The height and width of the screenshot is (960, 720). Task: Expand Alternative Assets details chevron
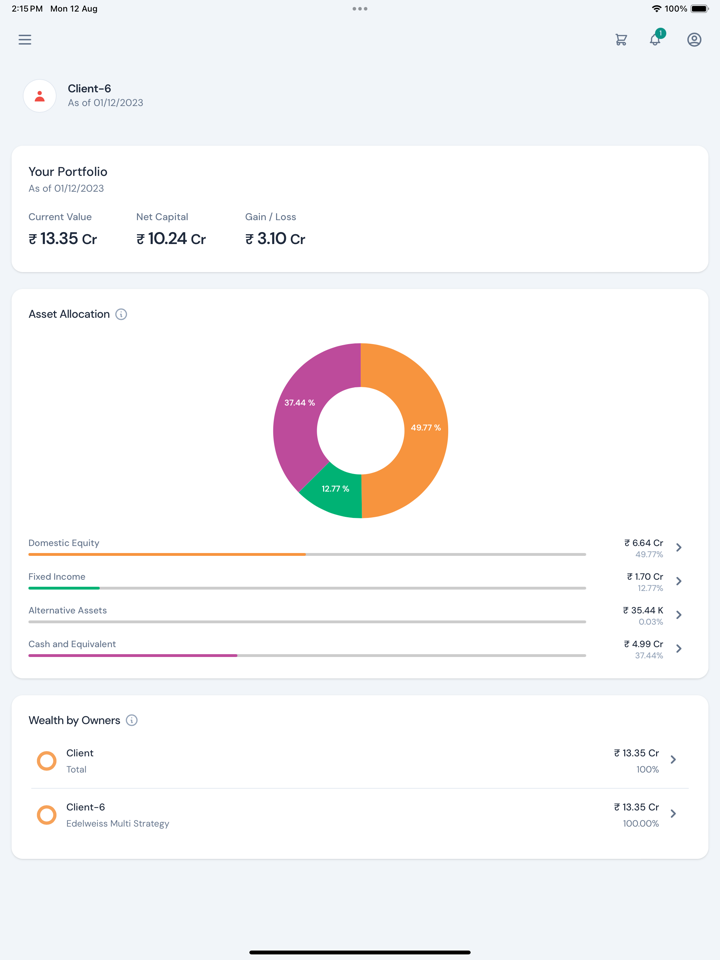pyautogui.click(x=679, y=615)
